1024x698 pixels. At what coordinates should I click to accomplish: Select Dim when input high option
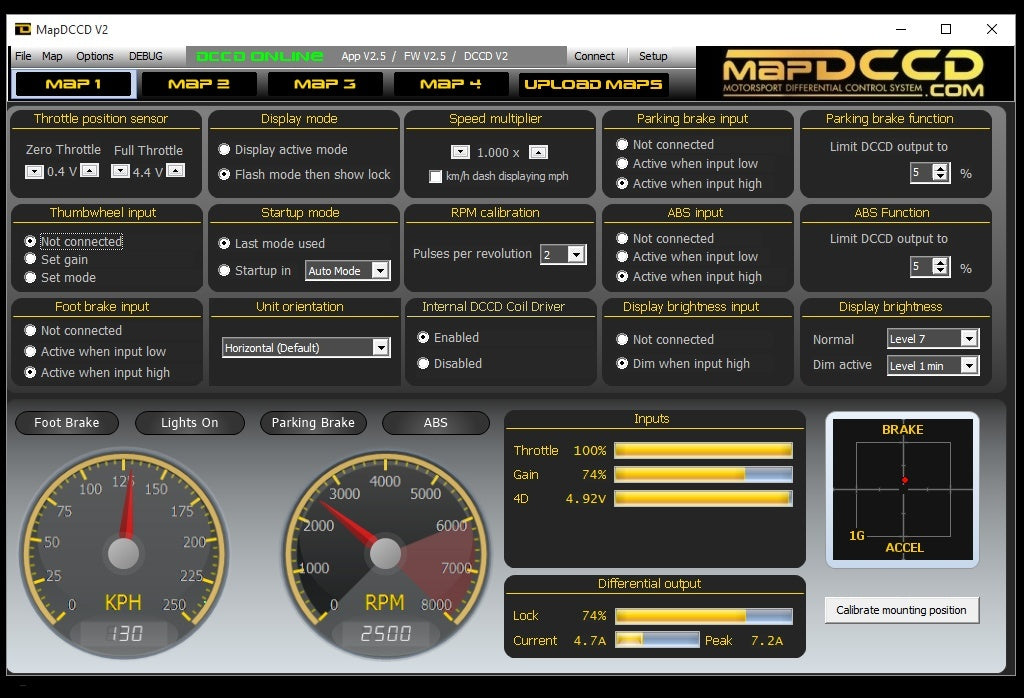click(x=683, y=364)
